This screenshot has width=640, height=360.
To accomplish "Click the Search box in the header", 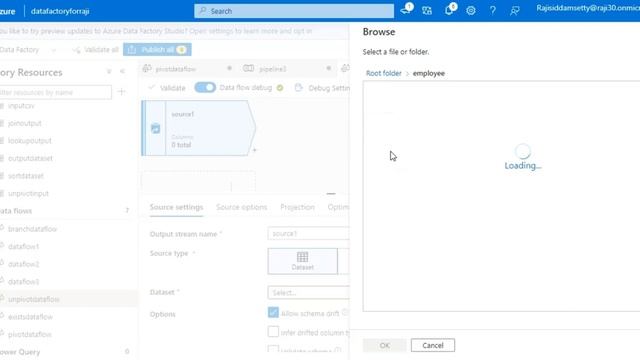I will (294, 11).
